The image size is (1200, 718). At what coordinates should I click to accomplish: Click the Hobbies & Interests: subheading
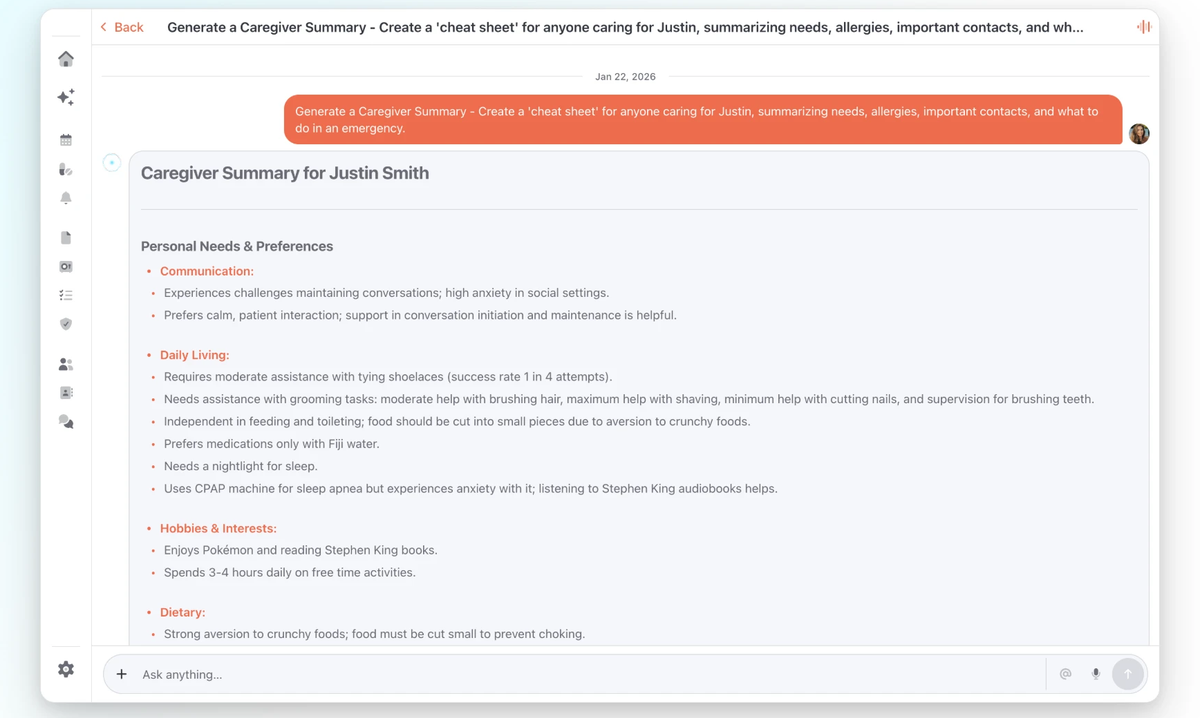point(218,528)
